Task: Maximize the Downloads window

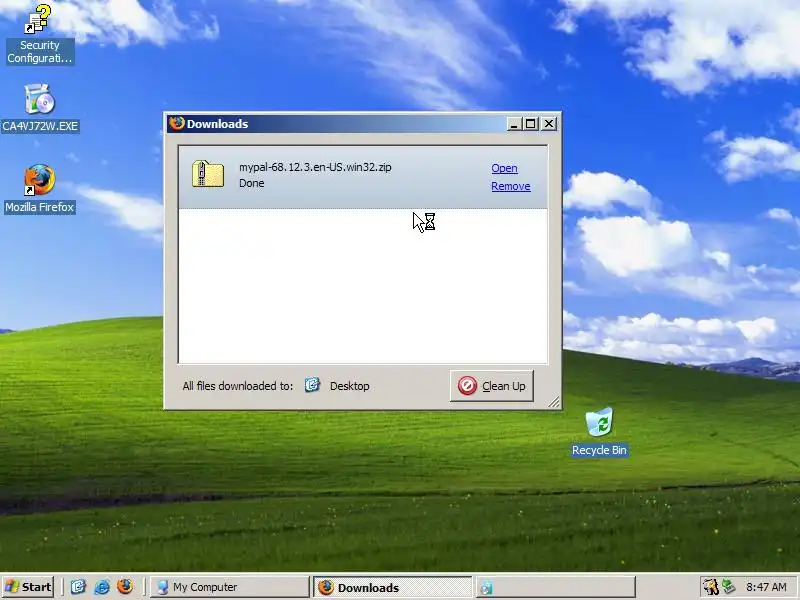Action: click(531, 124)
